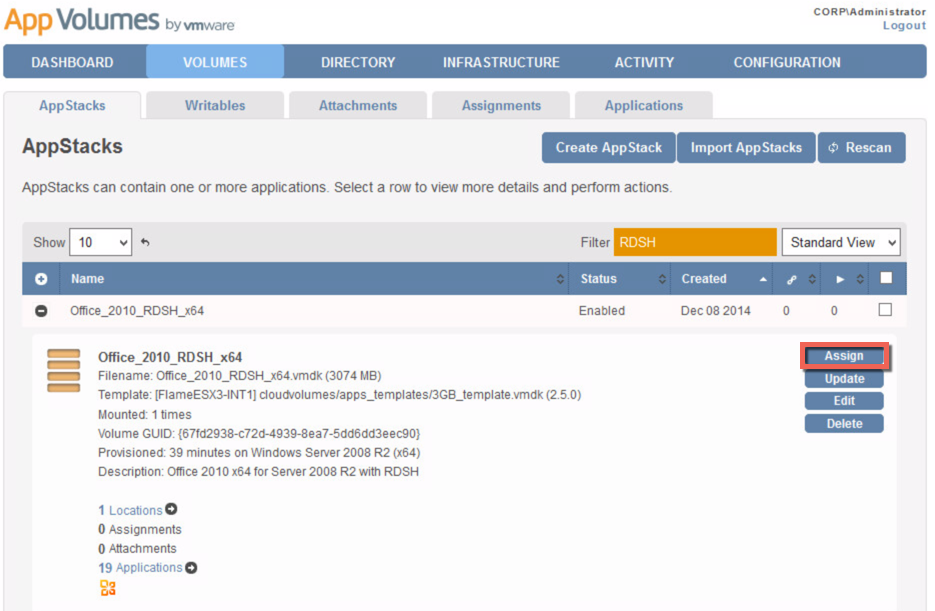Viewport: 935px width, 611px height.
Task: Click the Create AppStack button
Action: coord(609,147)
